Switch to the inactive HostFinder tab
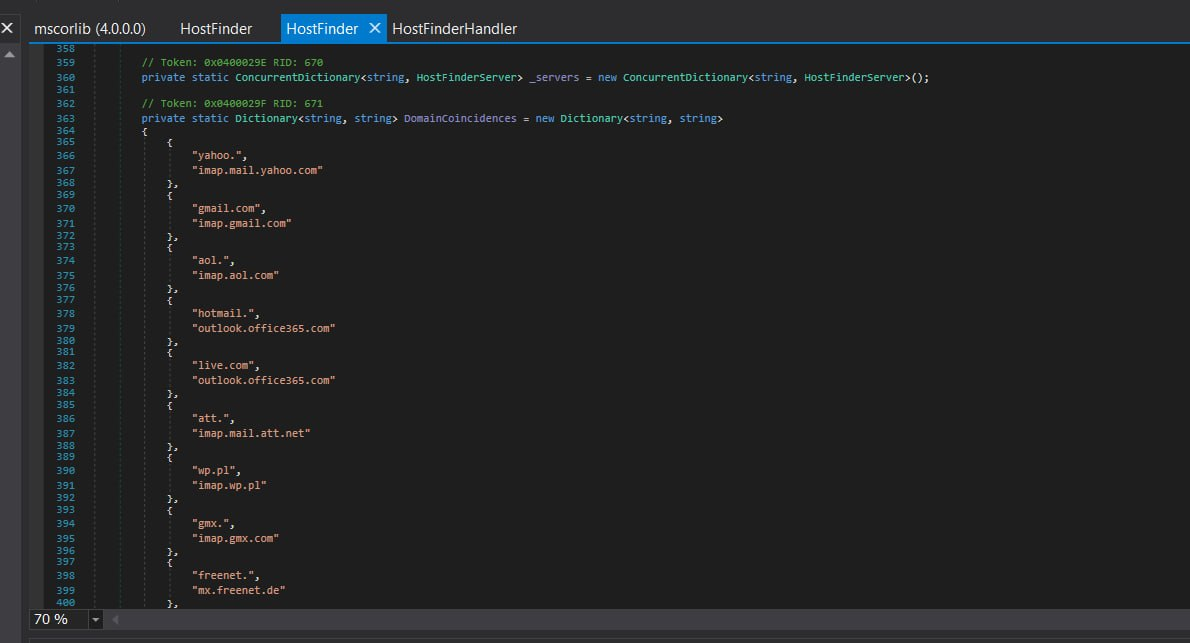This screenshot has width=1190, height=643. (x=216, y=29)
